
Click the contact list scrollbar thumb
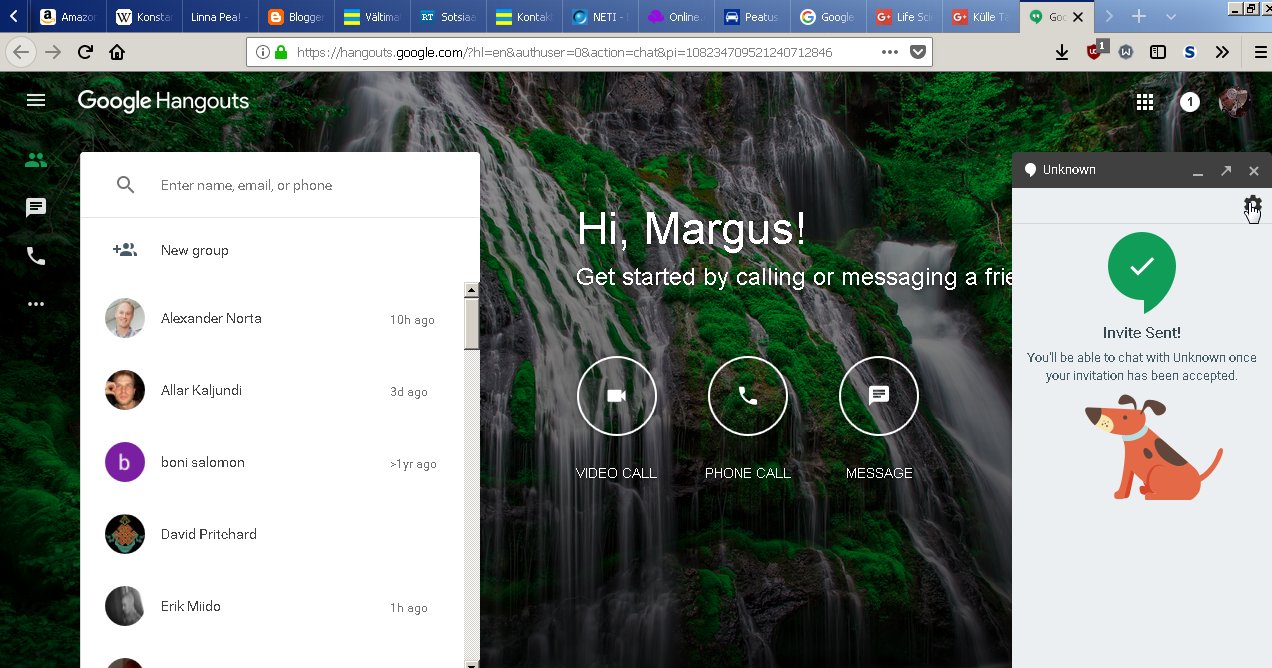472,324
